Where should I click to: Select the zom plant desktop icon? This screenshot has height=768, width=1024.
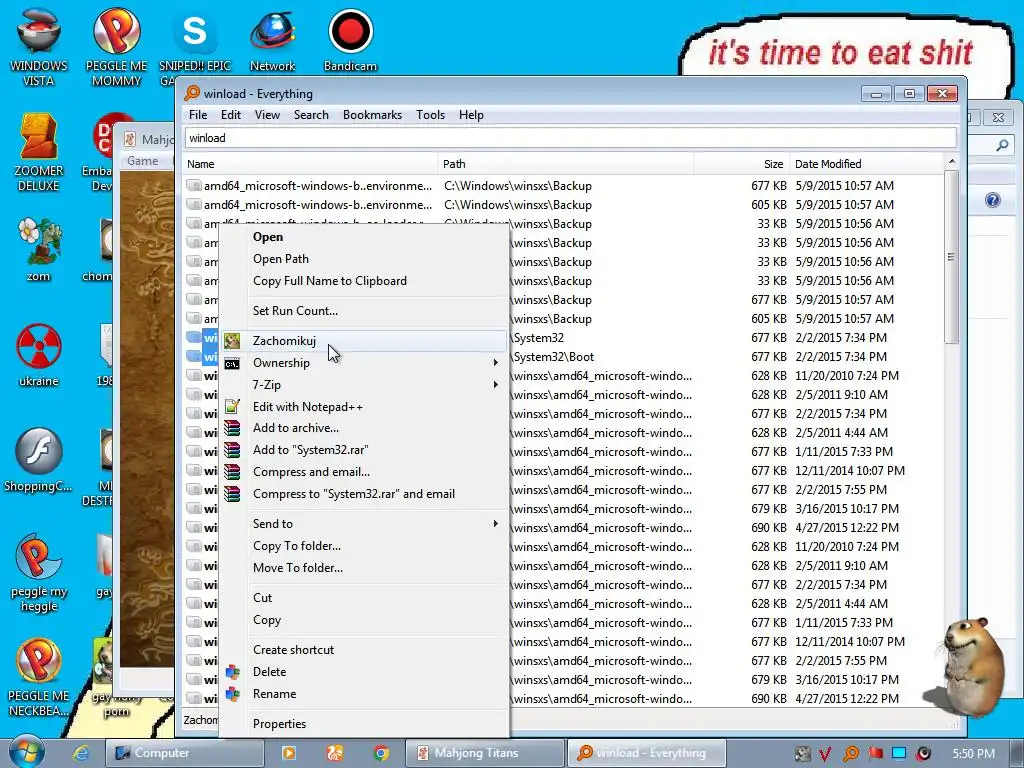coord(39,249)
